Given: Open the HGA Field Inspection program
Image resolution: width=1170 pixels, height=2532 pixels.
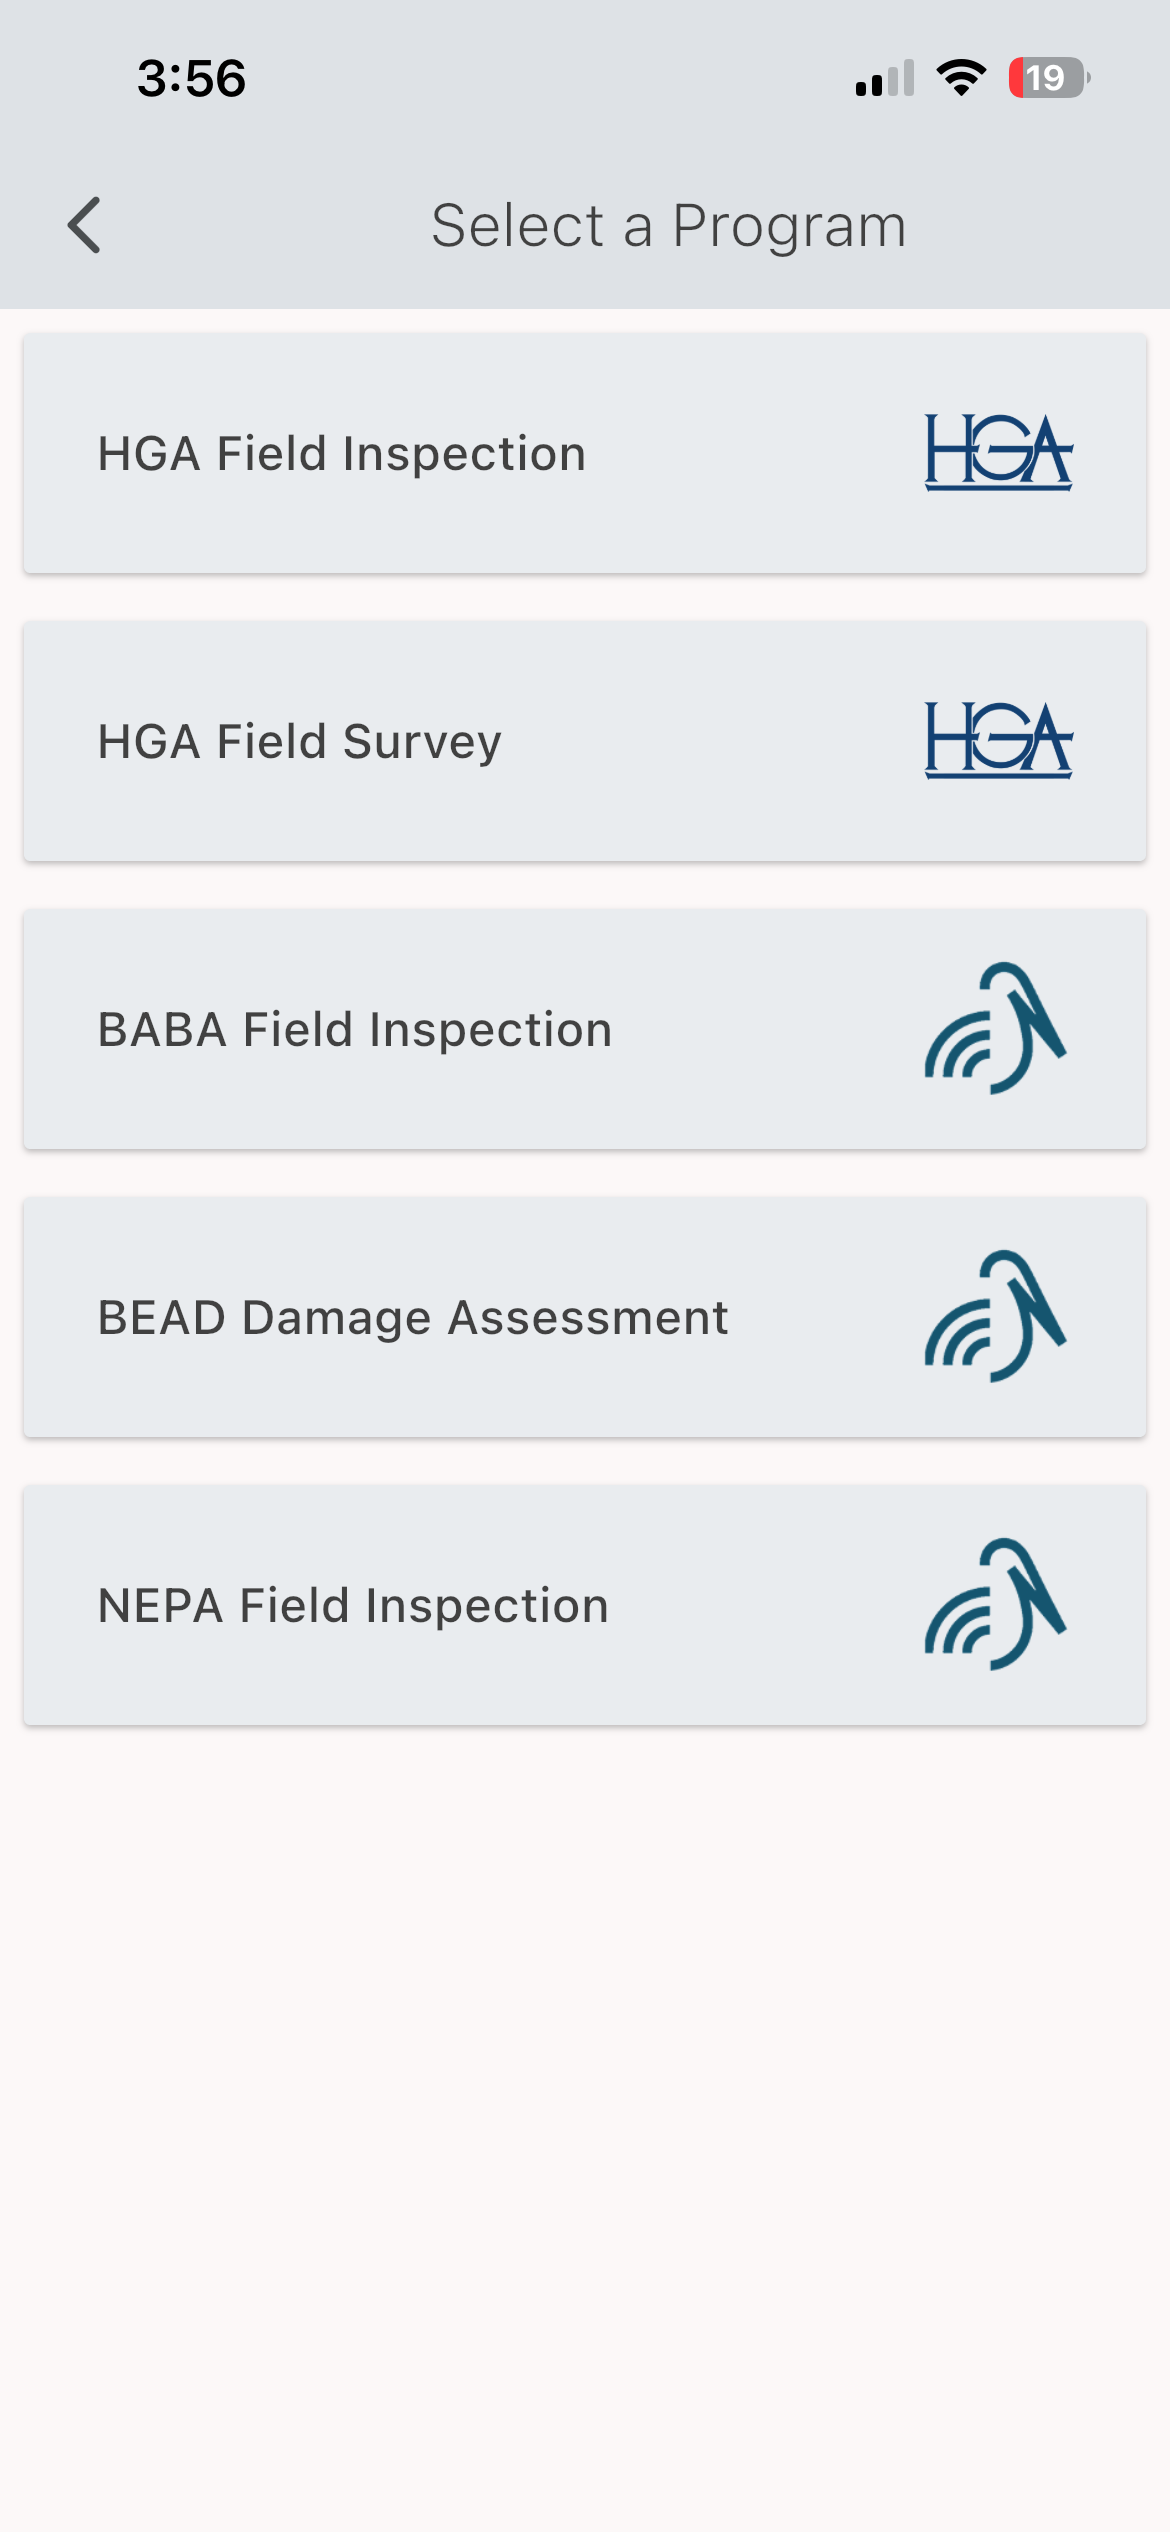Looking at the screenshot, I should point(585,452).
